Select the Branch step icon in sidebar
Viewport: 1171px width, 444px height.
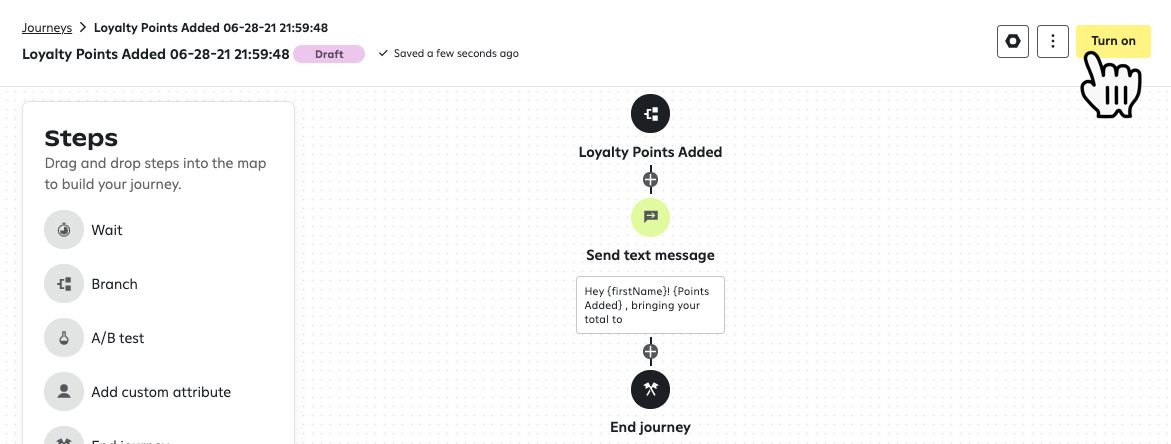[64, 284]
